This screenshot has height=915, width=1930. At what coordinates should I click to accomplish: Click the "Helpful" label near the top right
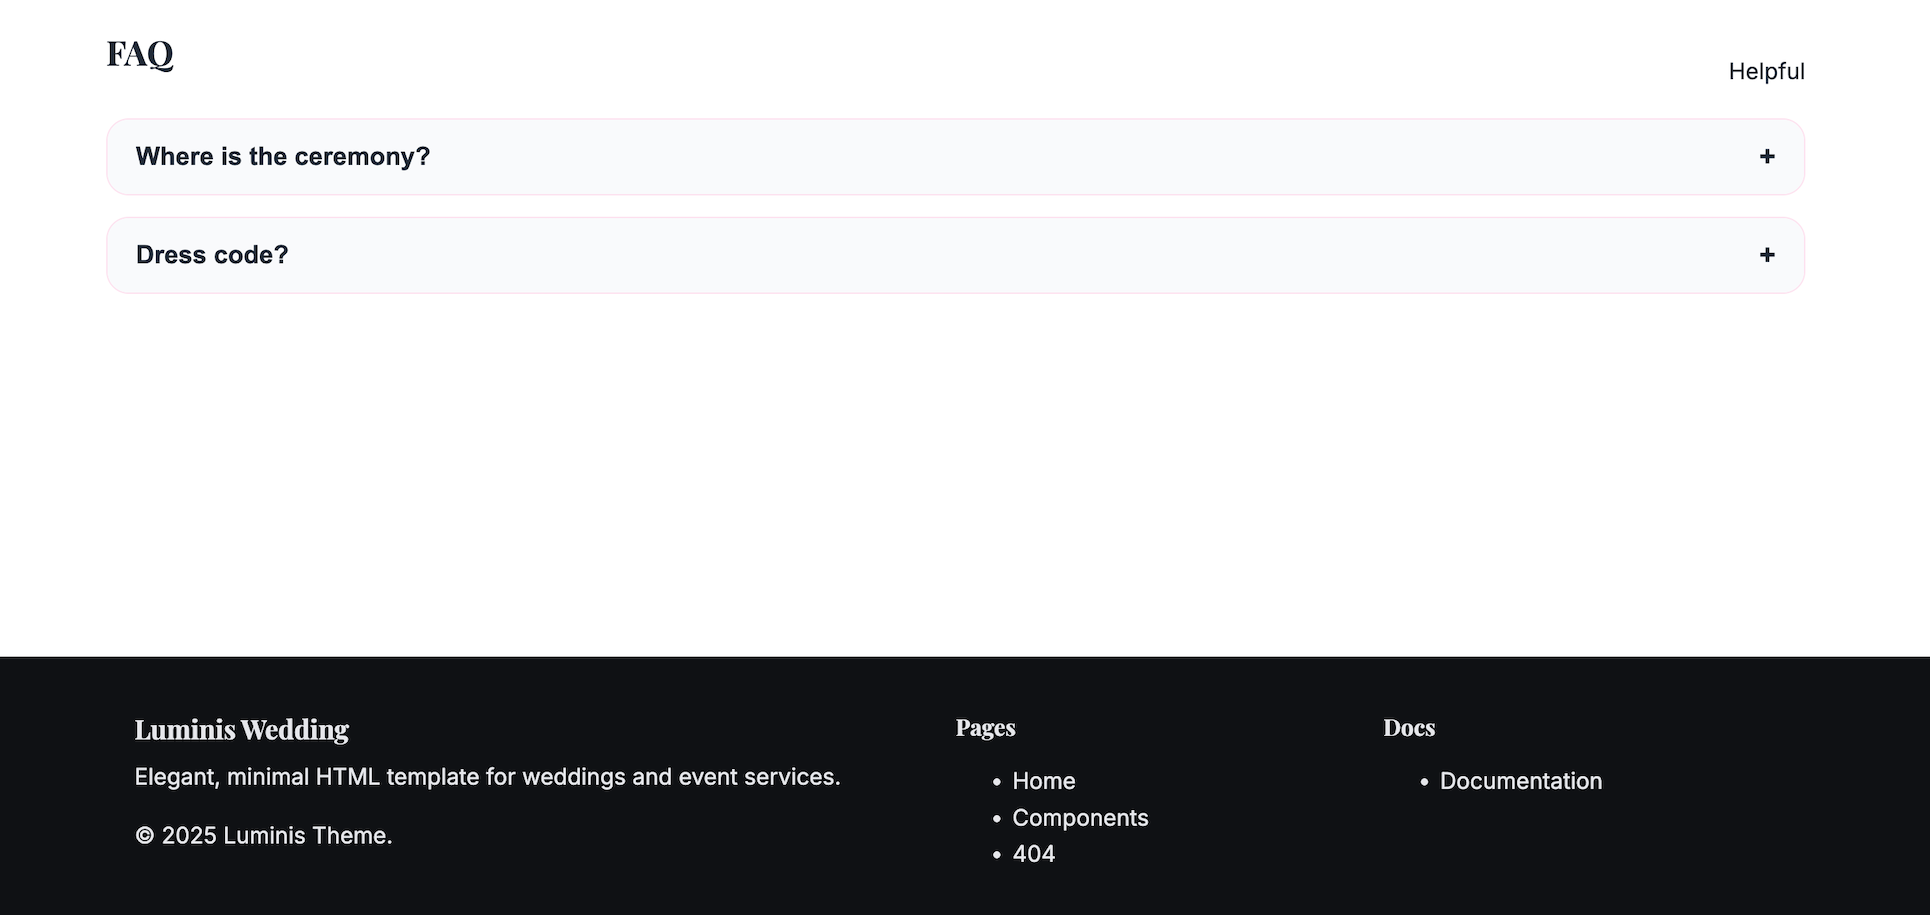[1766, 72]
